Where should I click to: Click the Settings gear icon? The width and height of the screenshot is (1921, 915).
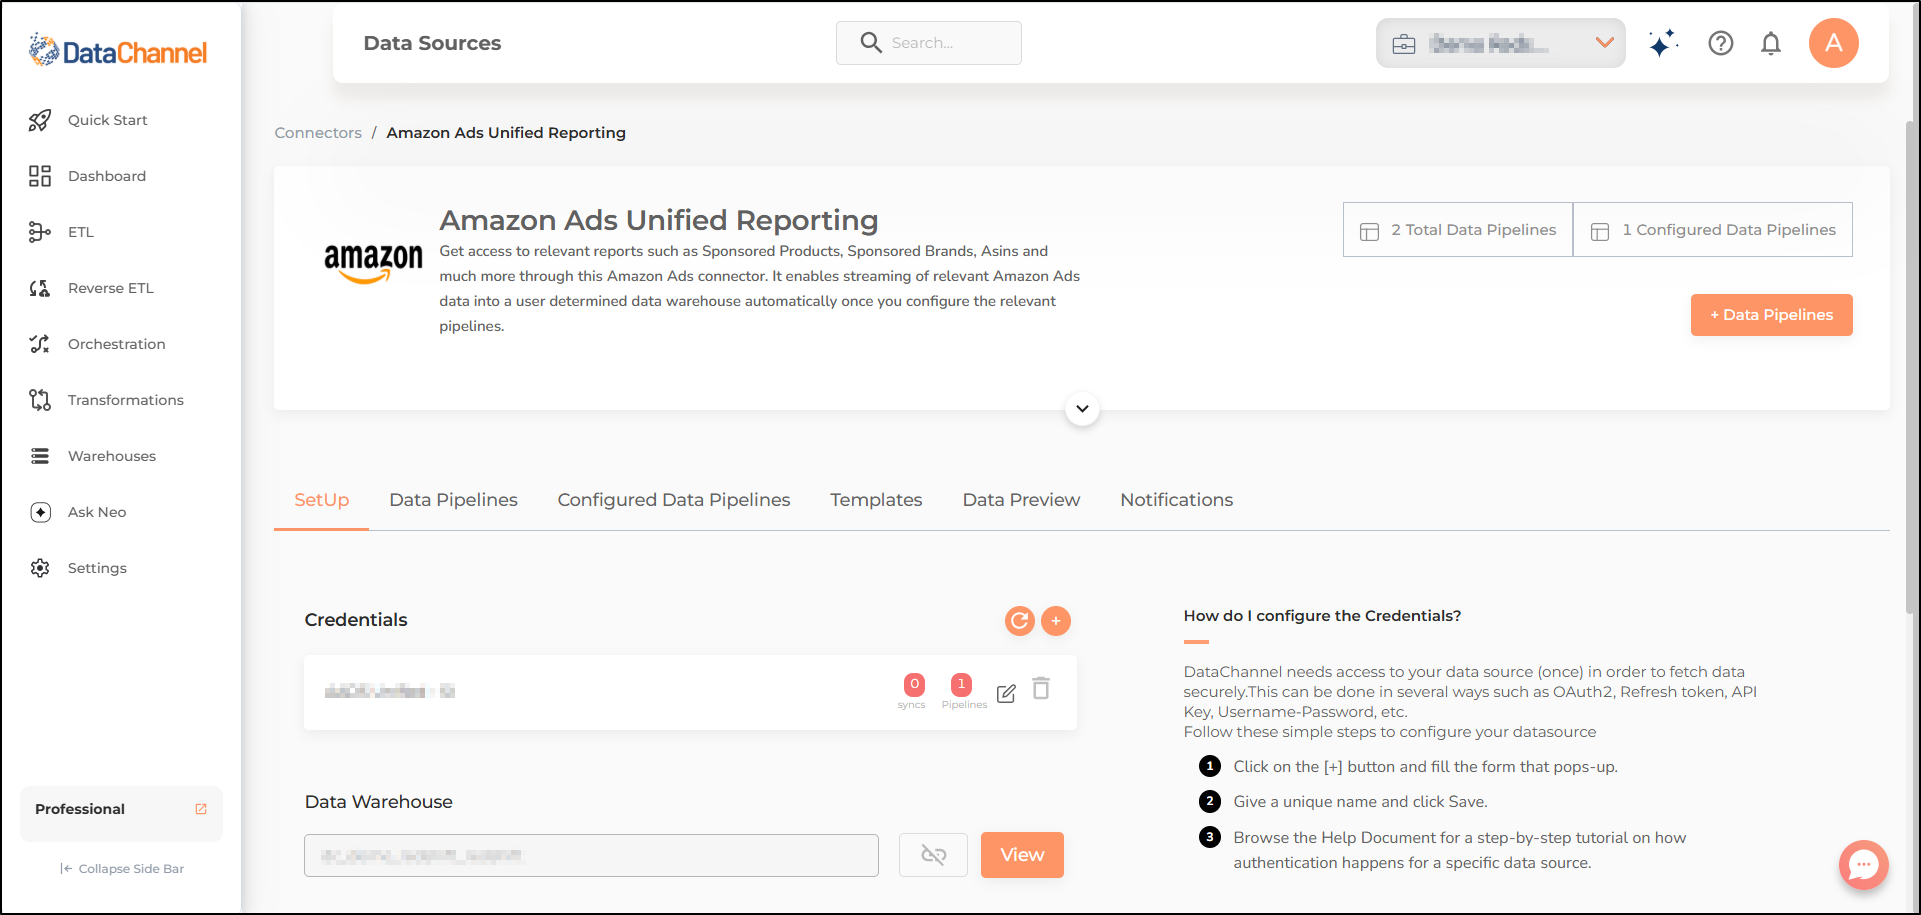tap(40, 568)
